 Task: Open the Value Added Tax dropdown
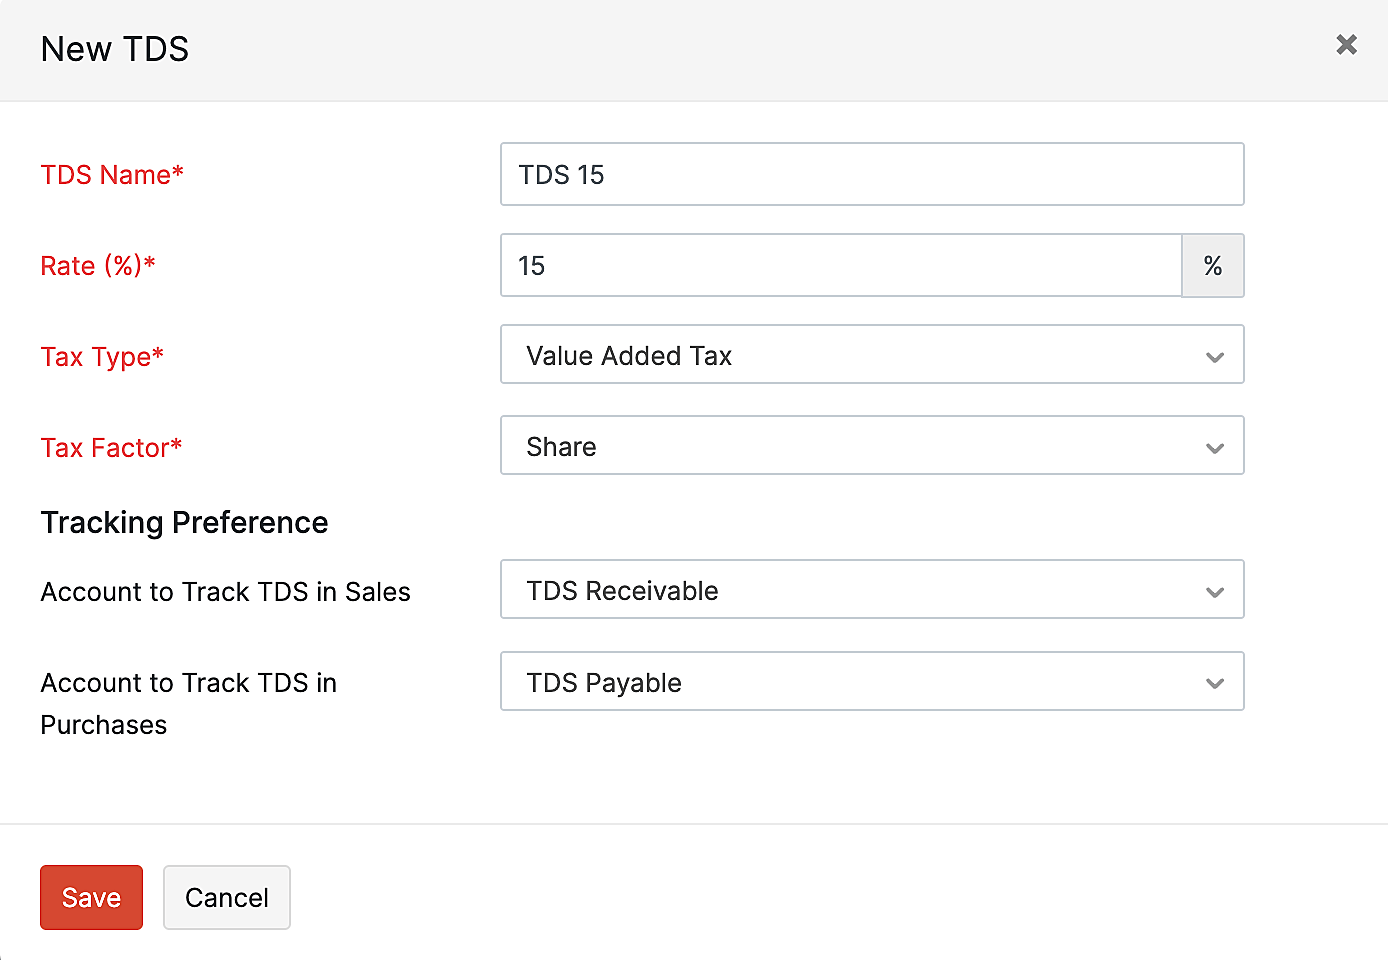pos(860,355)
